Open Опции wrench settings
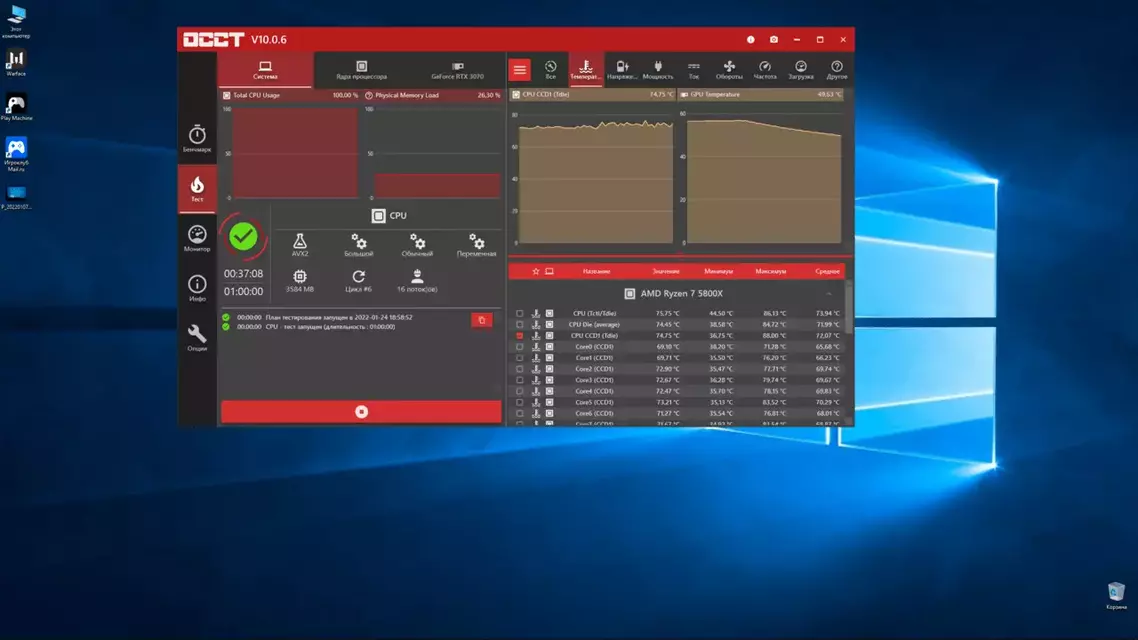This screenshot has height=640, width=1138. (x=197, y=337)
